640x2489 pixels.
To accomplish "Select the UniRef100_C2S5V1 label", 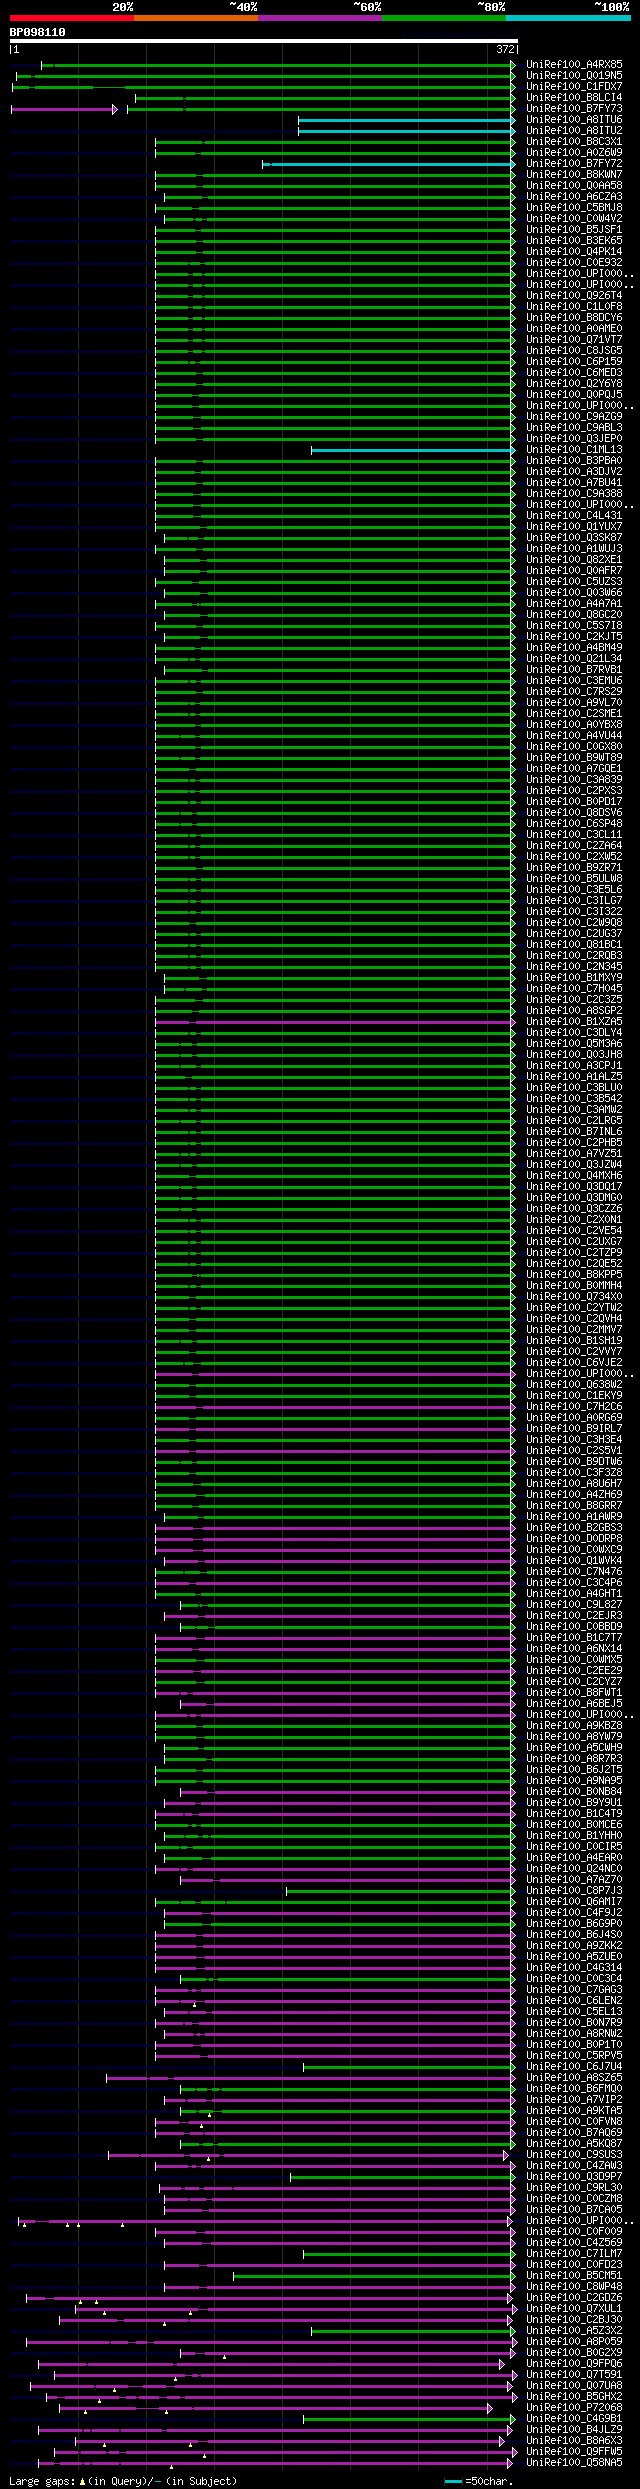I will click(574, 1451).
